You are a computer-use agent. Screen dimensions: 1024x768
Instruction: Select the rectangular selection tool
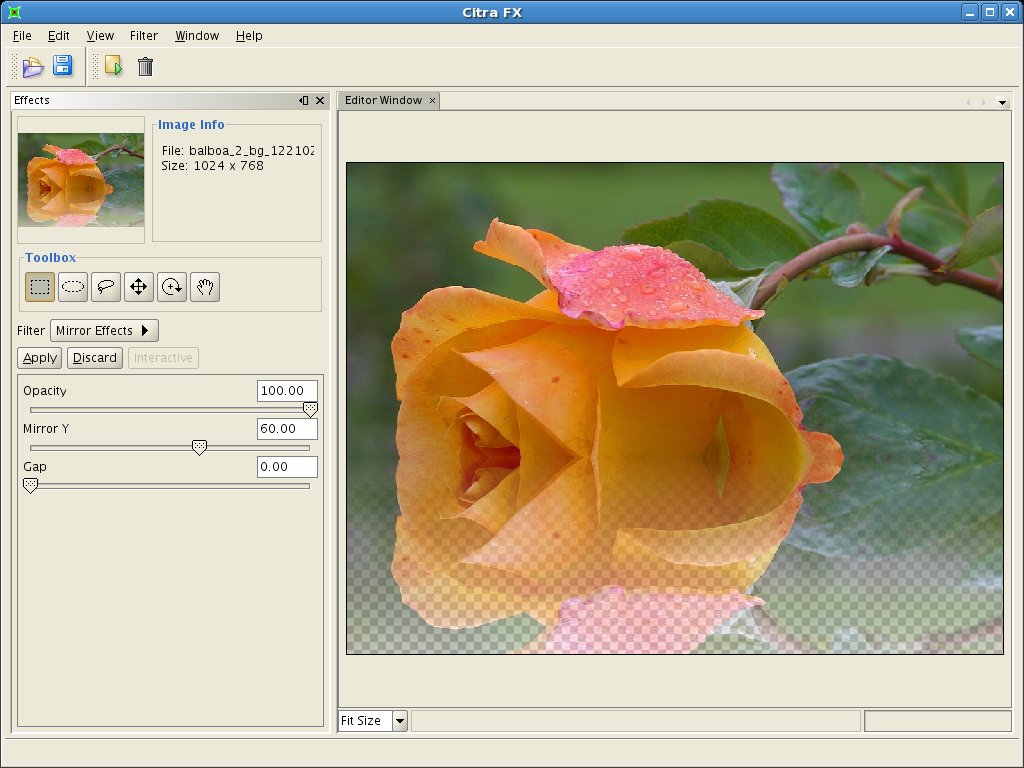pyautogui.click(x=40, y=287)
